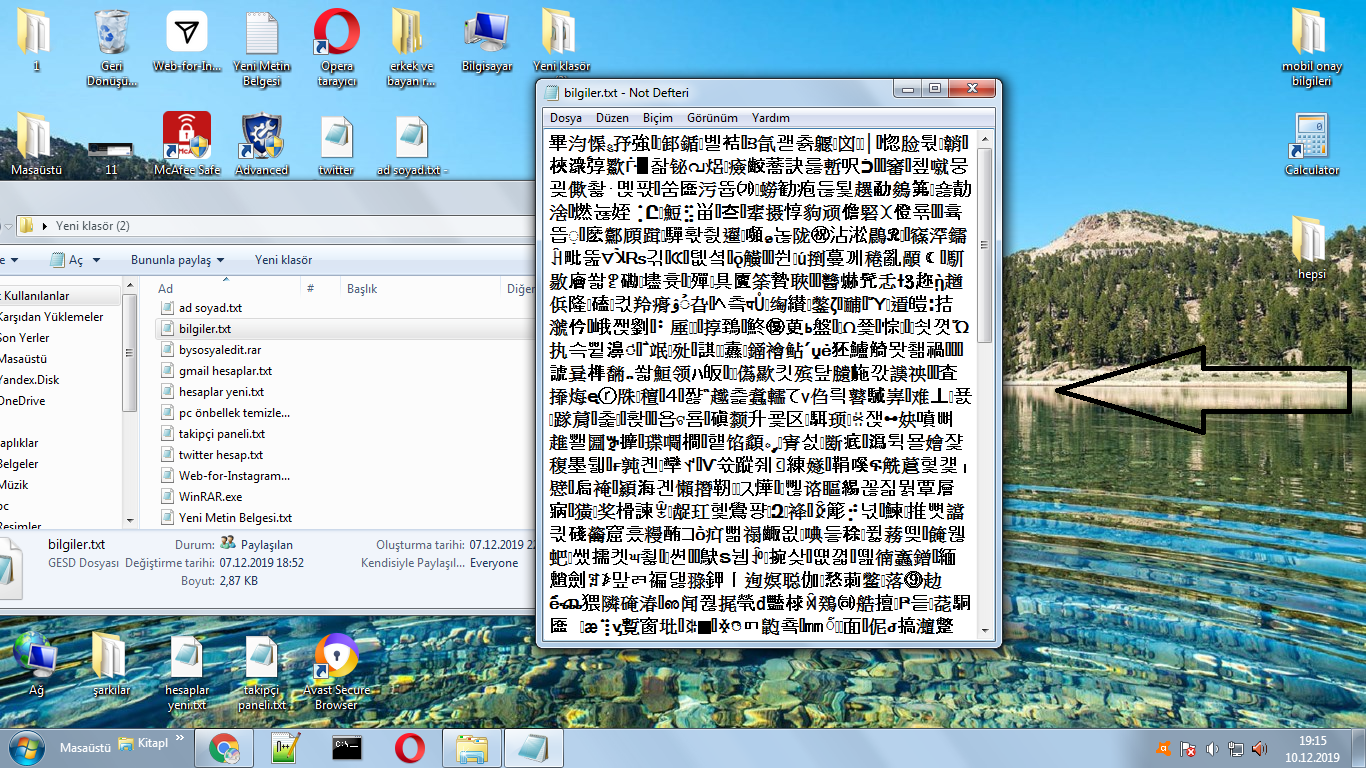Open Opera from the taskbar

(x=409, y=748)
